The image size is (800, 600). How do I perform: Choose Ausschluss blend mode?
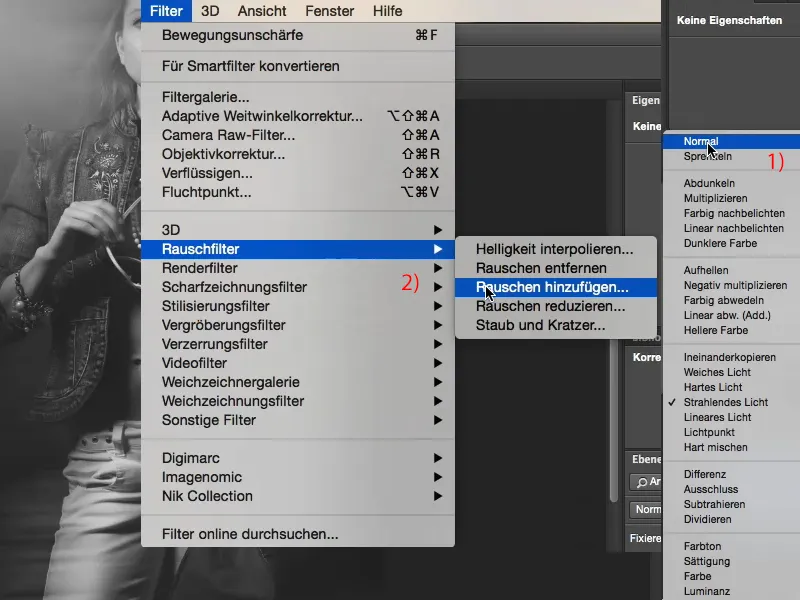tap(731, 489)
